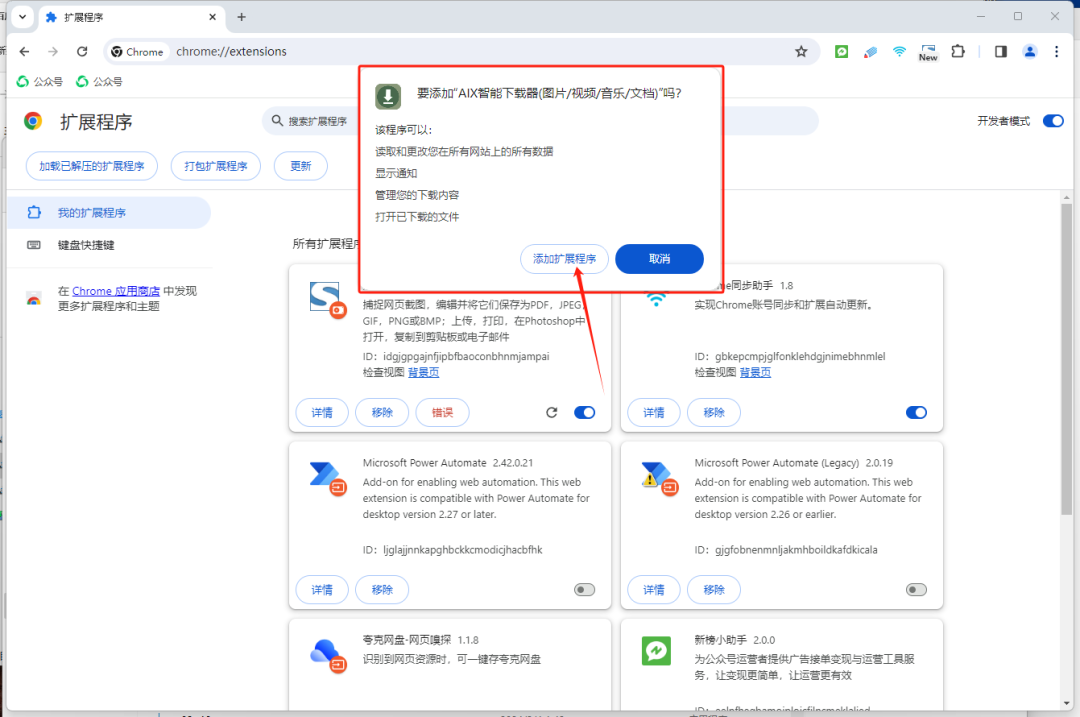1080x717 pixels.
Task: Click the Microsoft Power Automate 2.42.0.21 icon
Action: [327, 478]
